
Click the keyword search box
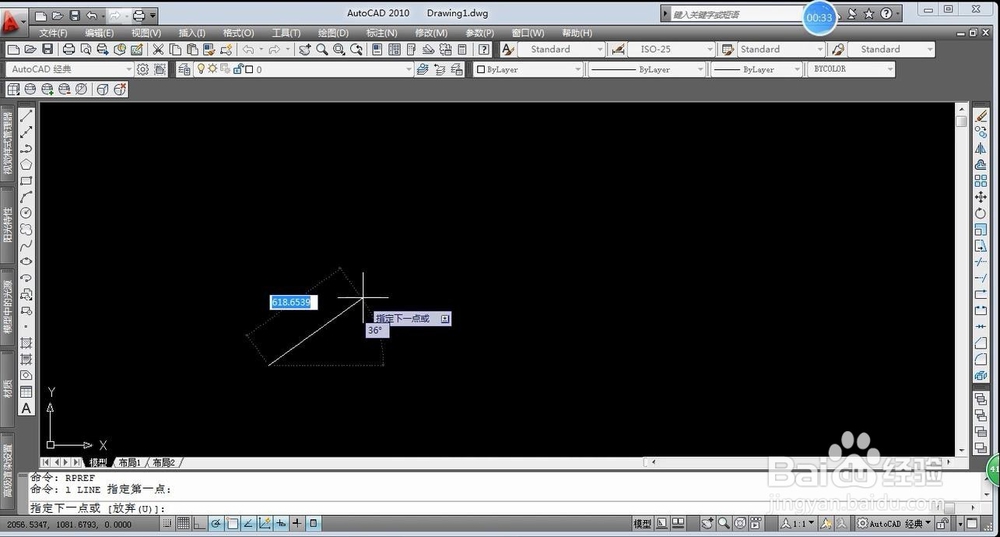(x=735, y=14)
